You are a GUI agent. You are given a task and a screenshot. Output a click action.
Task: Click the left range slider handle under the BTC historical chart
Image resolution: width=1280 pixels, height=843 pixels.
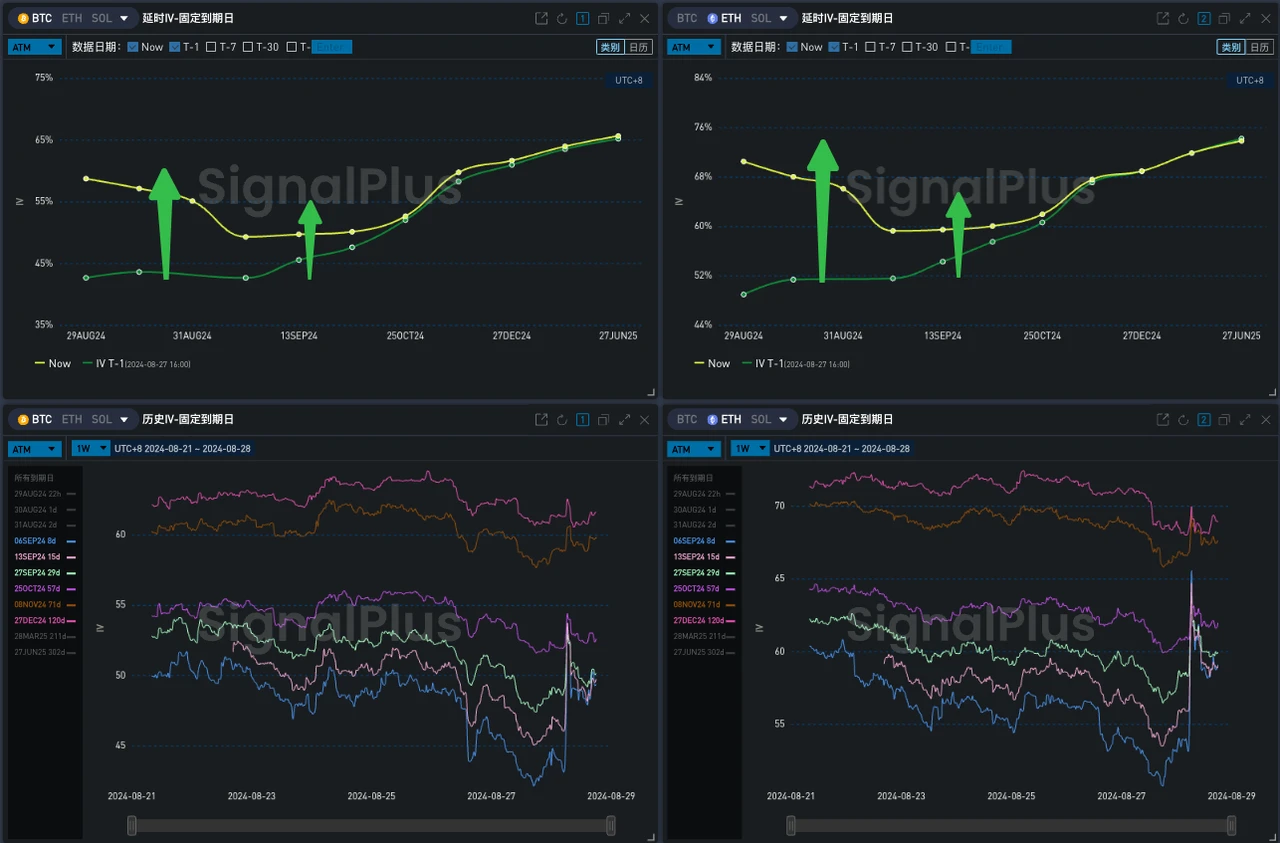click(x=132, y=825)
